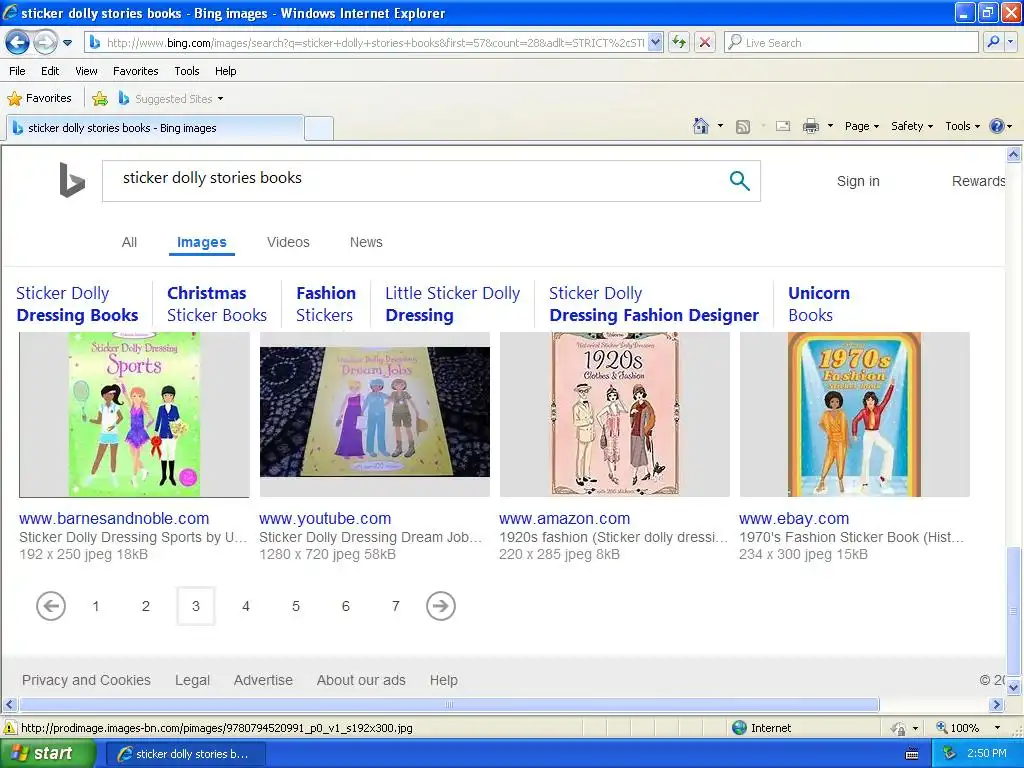
Task: Click the www.ebay.com result link
Action: [x=794, y=519]
